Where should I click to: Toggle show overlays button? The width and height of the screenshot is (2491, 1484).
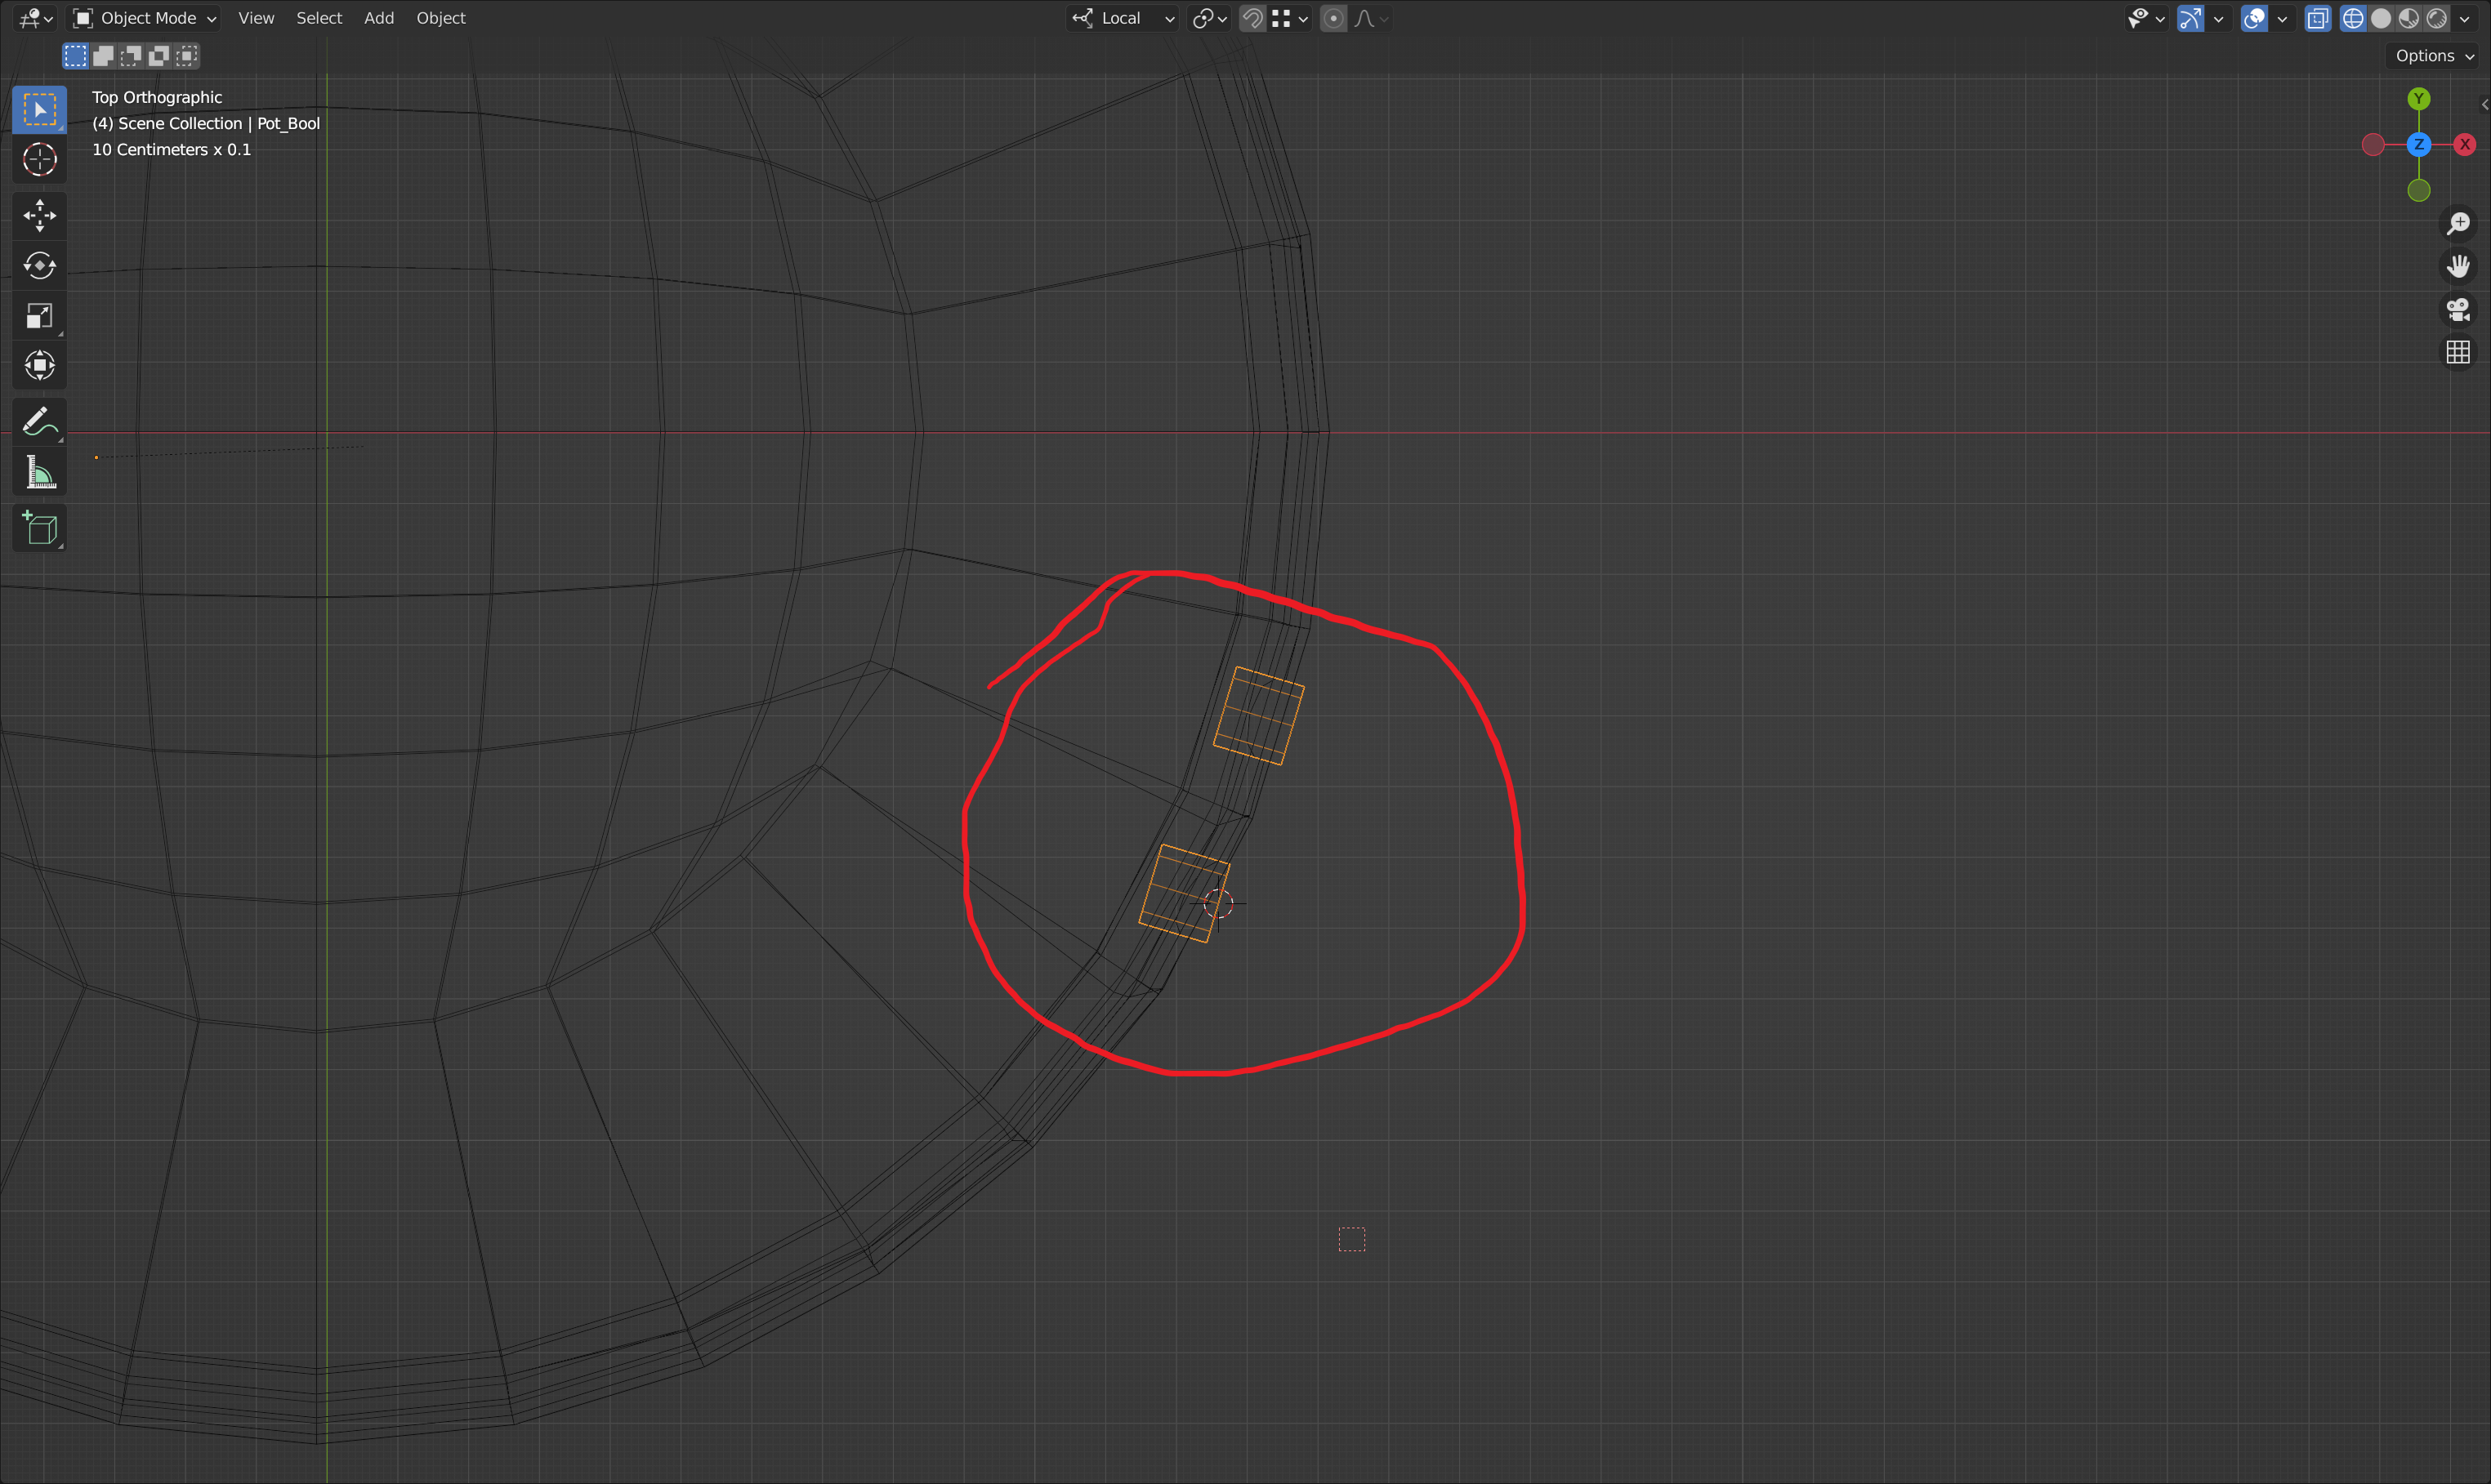tap(2254, 18)
